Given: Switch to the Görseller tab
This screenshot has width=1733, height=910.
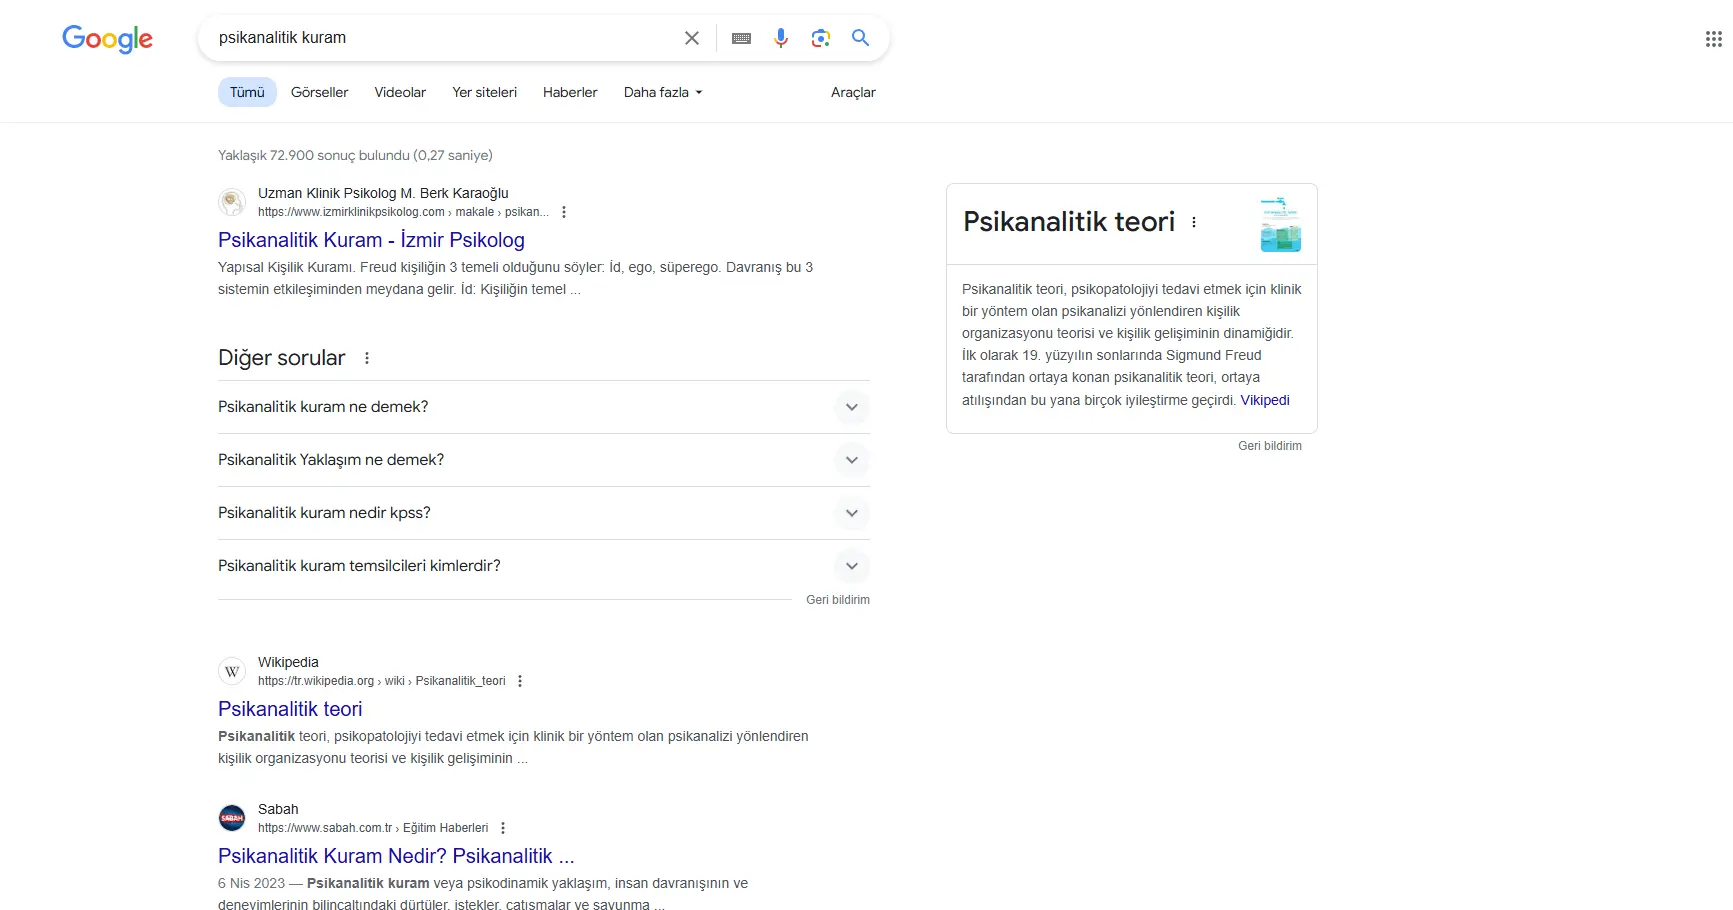Looking at the screenshot, I should 320,92.
